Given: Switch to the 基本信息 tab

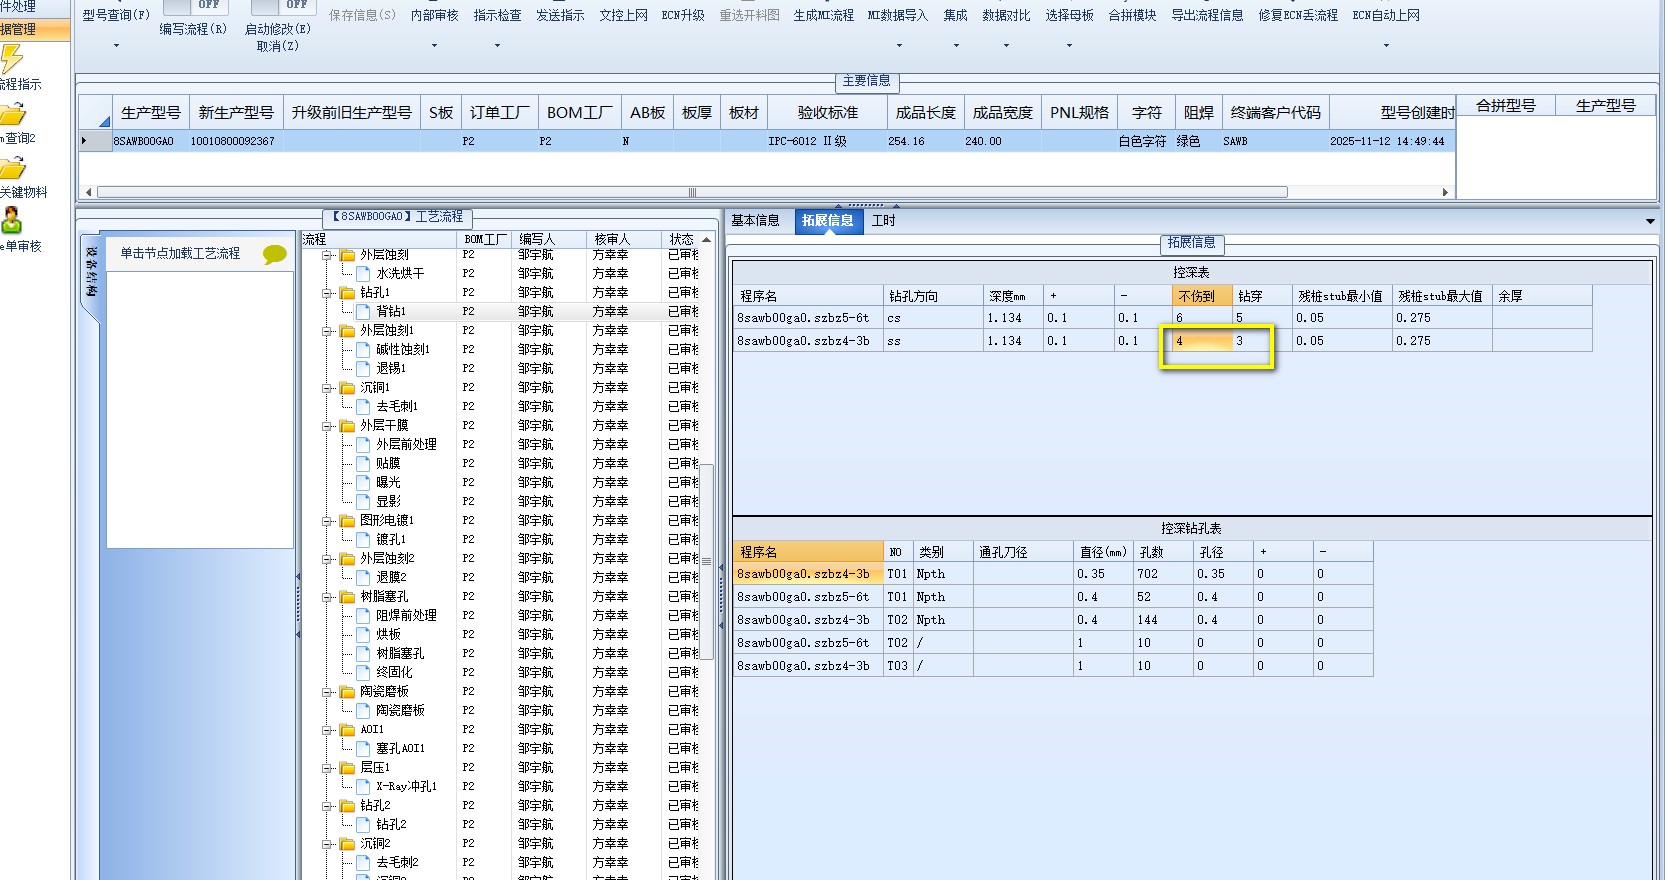Looking at the screenshot, I should point(755,221).
